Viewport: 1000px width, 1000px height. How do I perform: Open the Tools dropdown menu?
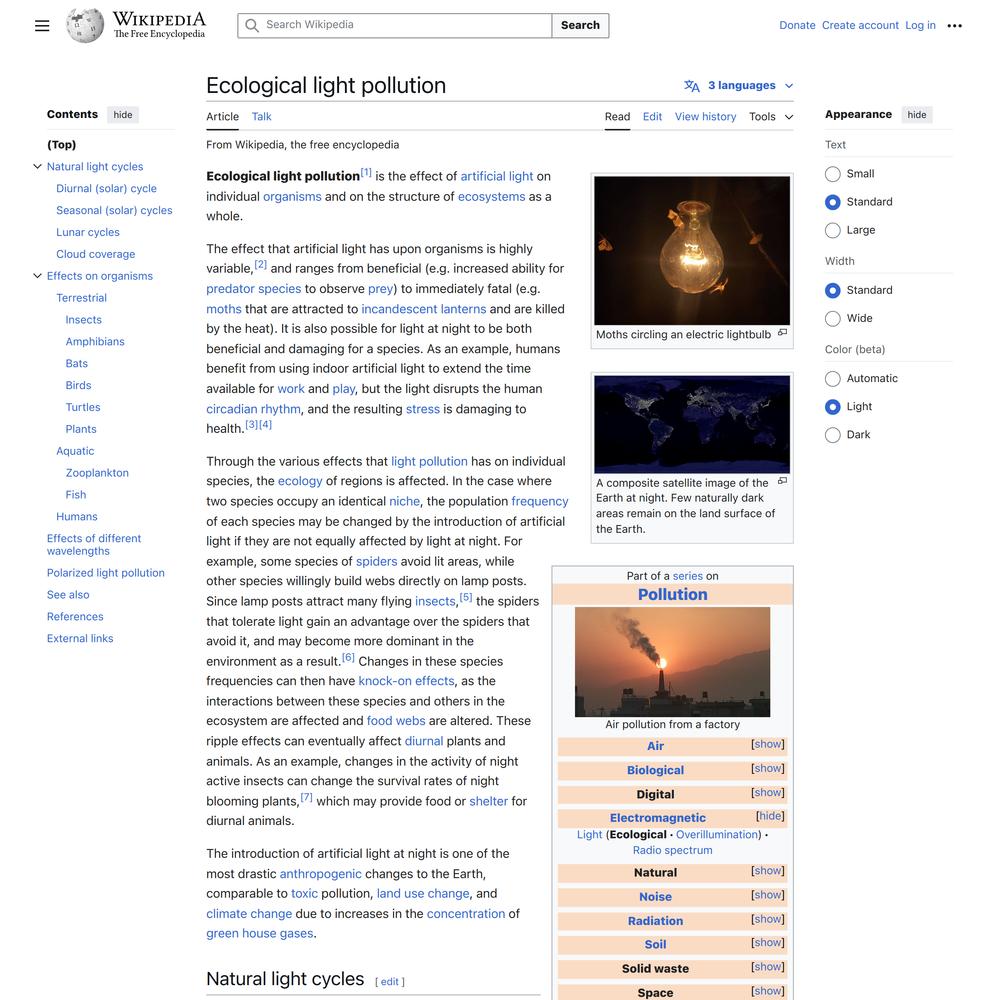(x=771, y=117)
